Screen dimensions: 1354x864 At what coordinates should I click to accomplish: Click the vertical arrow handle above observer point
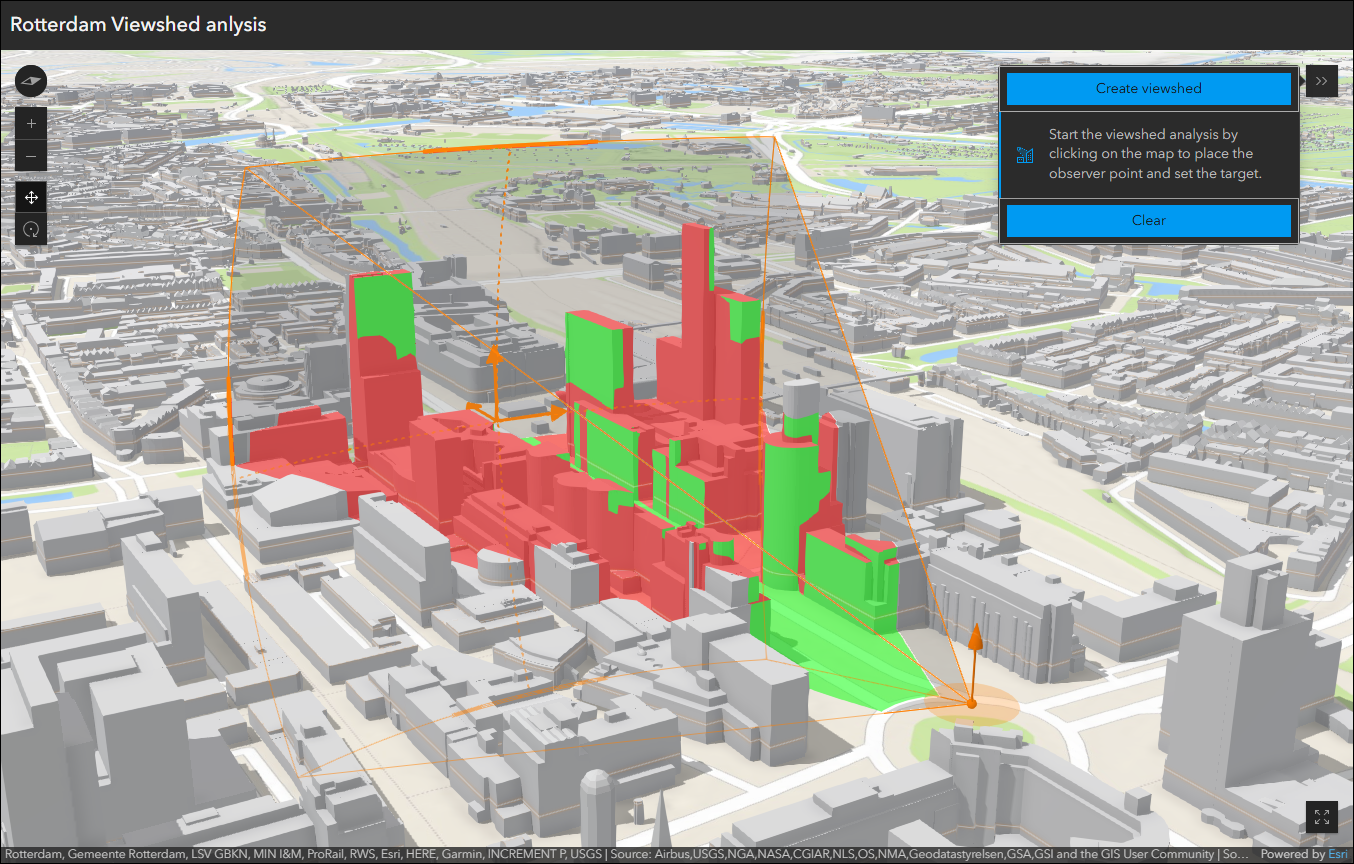975,639
